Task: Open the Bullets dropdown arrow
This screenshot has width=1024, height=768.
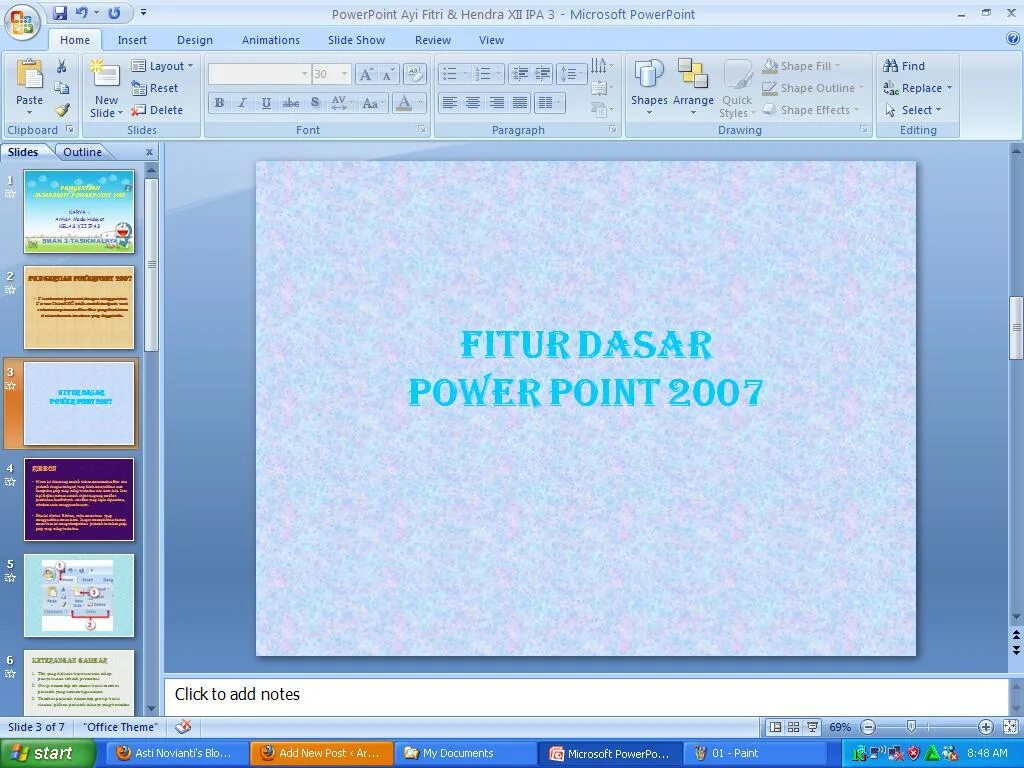Action: click(465, 74)
